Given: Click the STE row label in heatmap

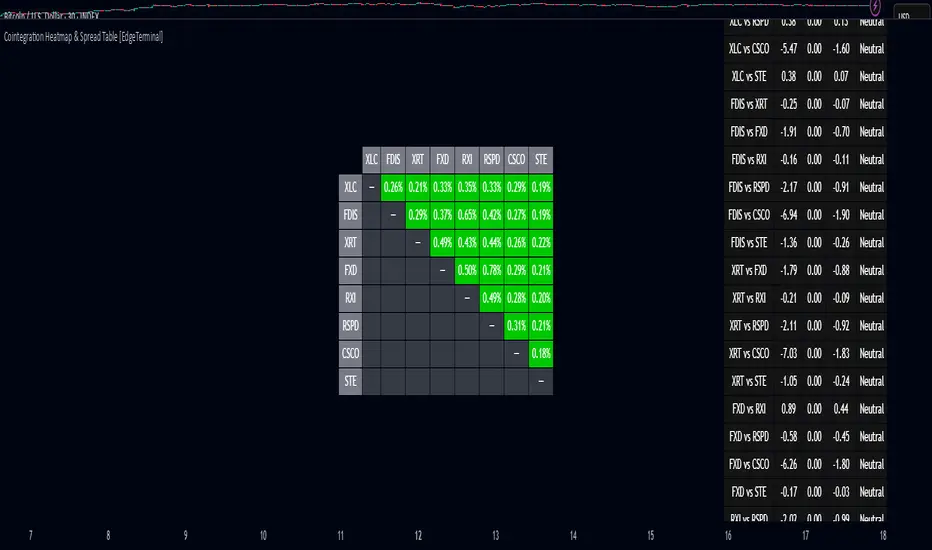Looking at the screenshot, I should (350, 381).
